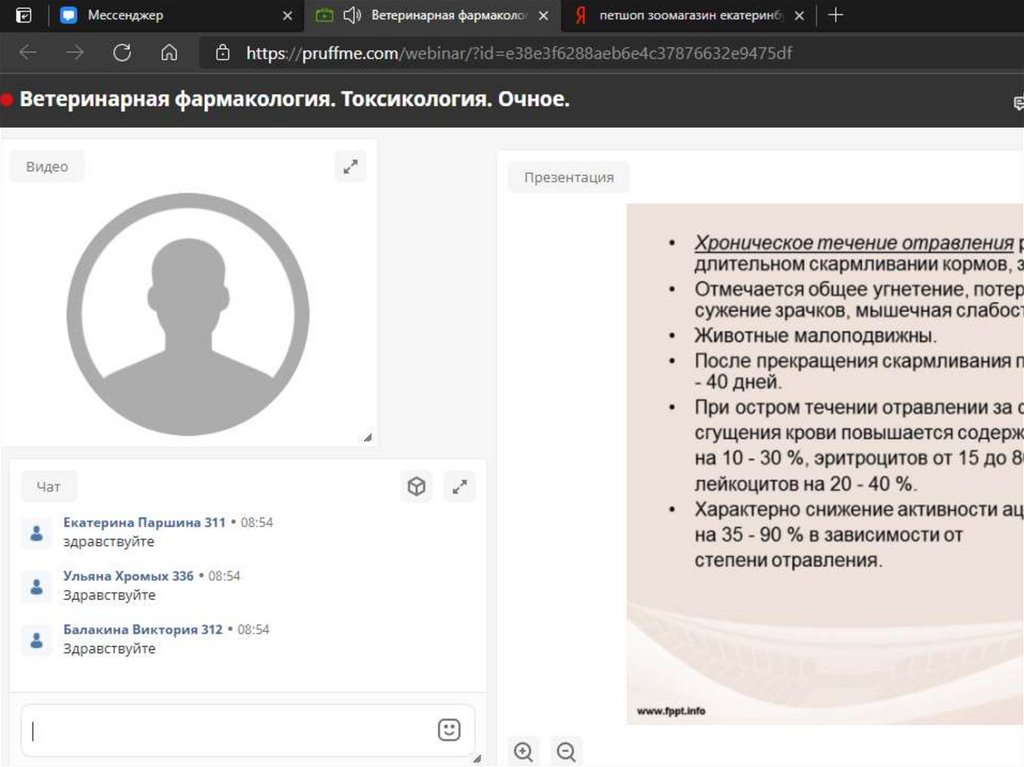The height and width of the screenshot is (767, 1024).
Task: Zoom in on the presentation slide
Action: click(522, 751)
